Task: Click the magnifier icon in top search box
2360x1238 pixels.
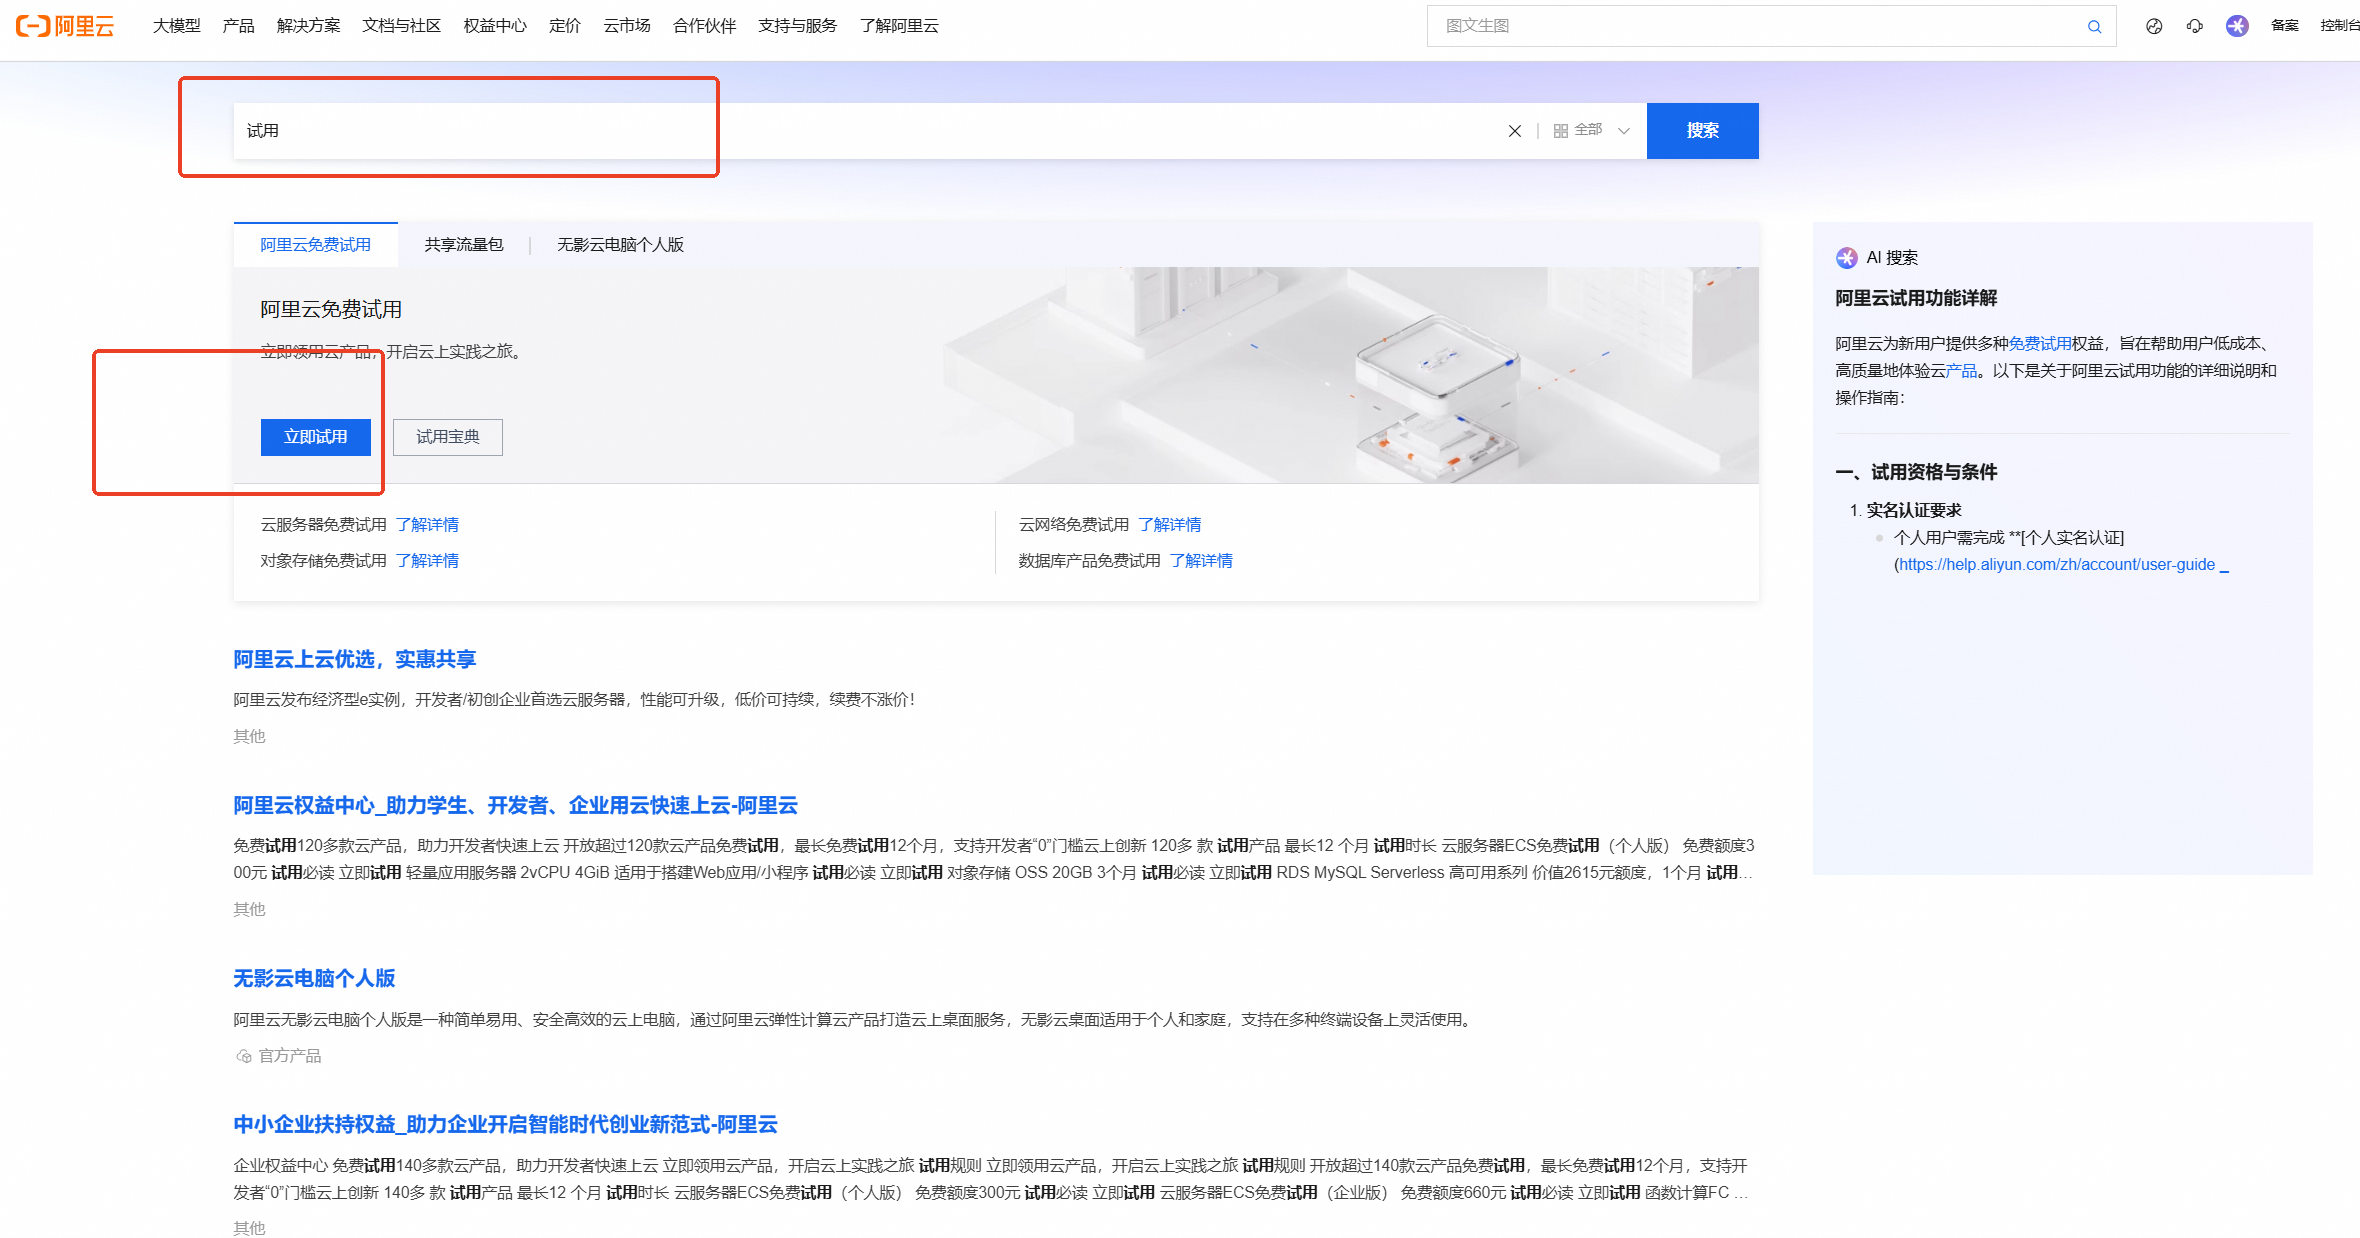Action: (x=2094, y=27)
